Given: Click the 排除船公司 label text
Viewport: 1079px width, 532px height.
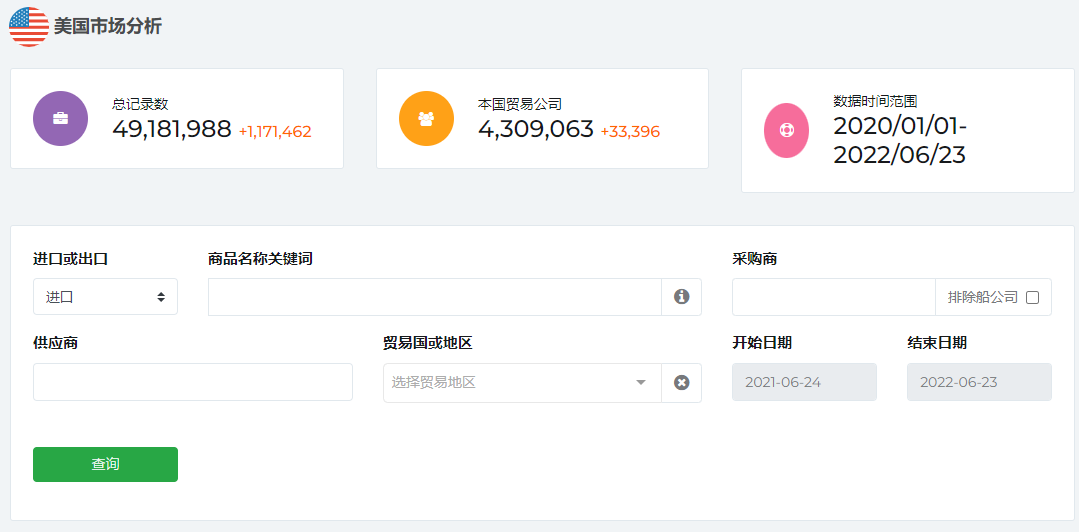Looking at the screenshot, I should pyautogui.click(x=982, y=297).
